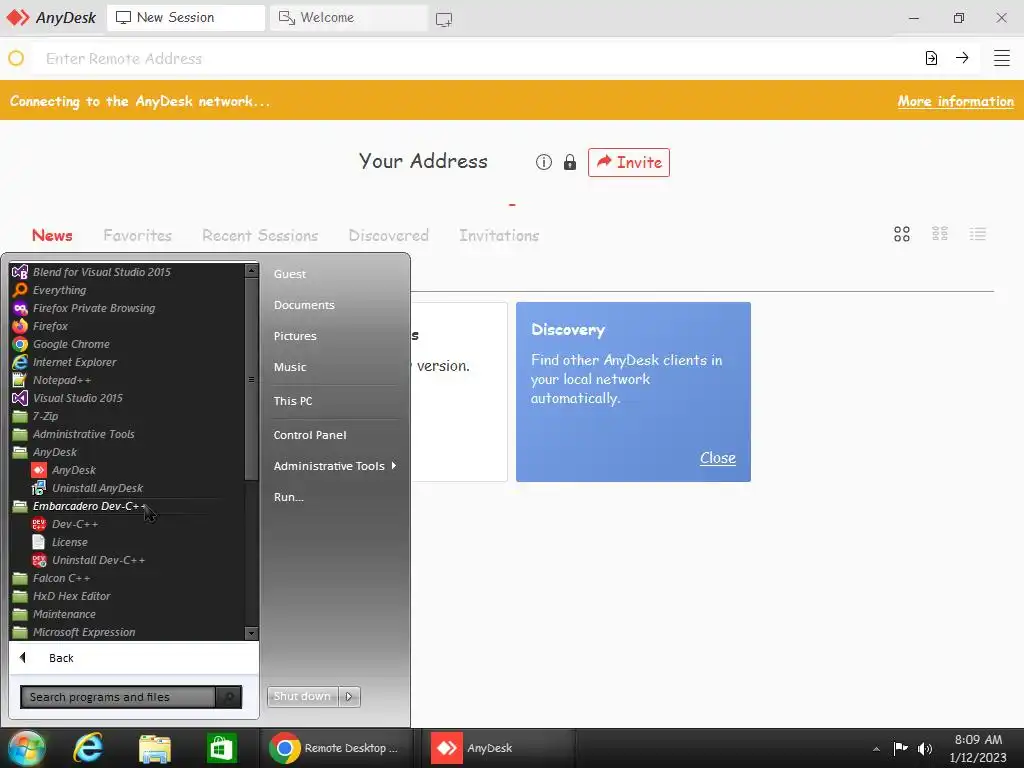Click the Invite button
1024x768 pixels.
tap(628, 162)
